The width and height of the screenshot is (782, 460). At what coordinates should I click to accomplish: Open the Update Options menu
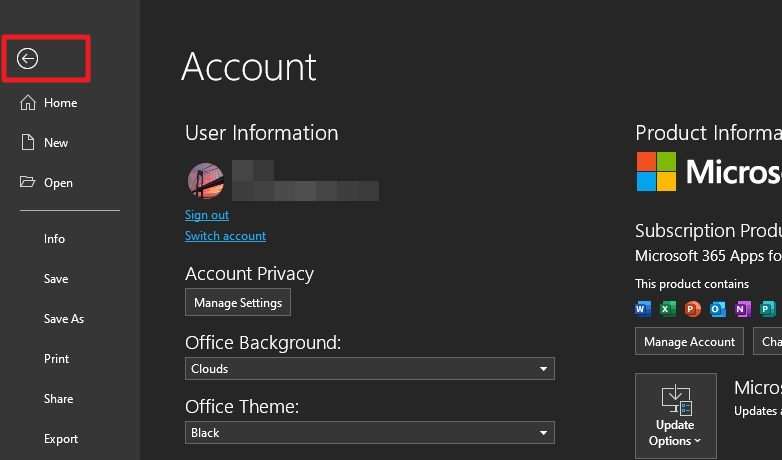pos(676,416)
